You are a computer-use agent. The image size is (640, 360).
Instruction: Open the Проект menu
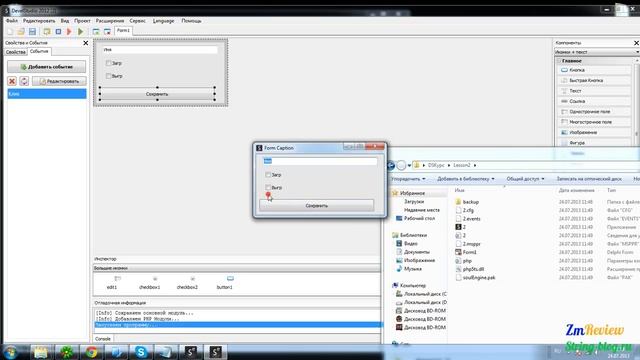tap(82, 20)
